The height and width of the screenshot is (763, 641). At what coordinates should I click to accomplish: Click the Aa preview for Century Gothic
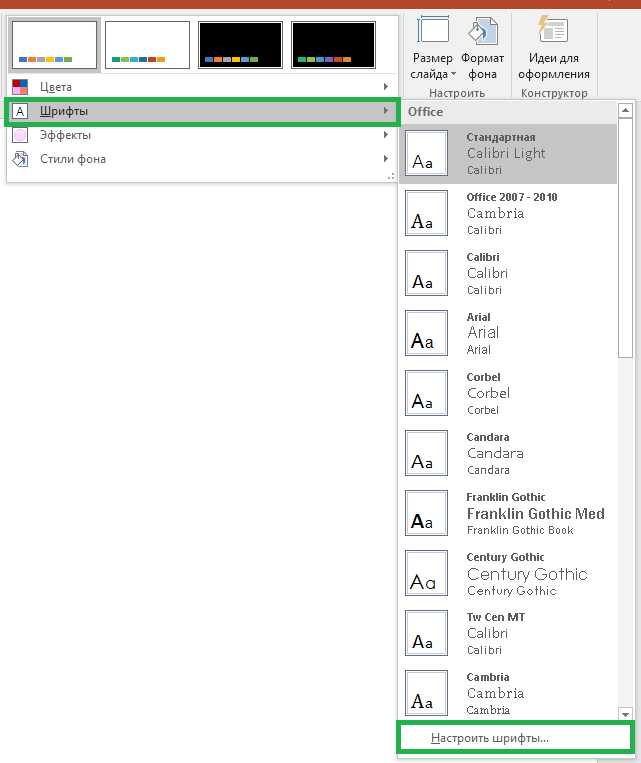coord(426,573)
